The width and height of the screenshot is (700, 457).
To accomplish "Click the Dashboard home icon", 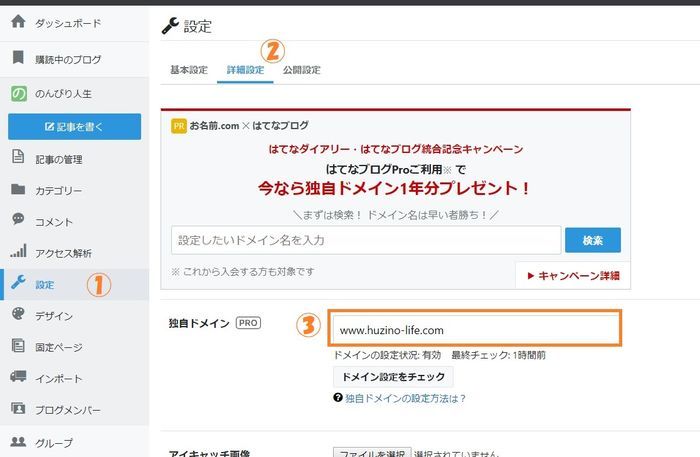I will click(18, 21).
